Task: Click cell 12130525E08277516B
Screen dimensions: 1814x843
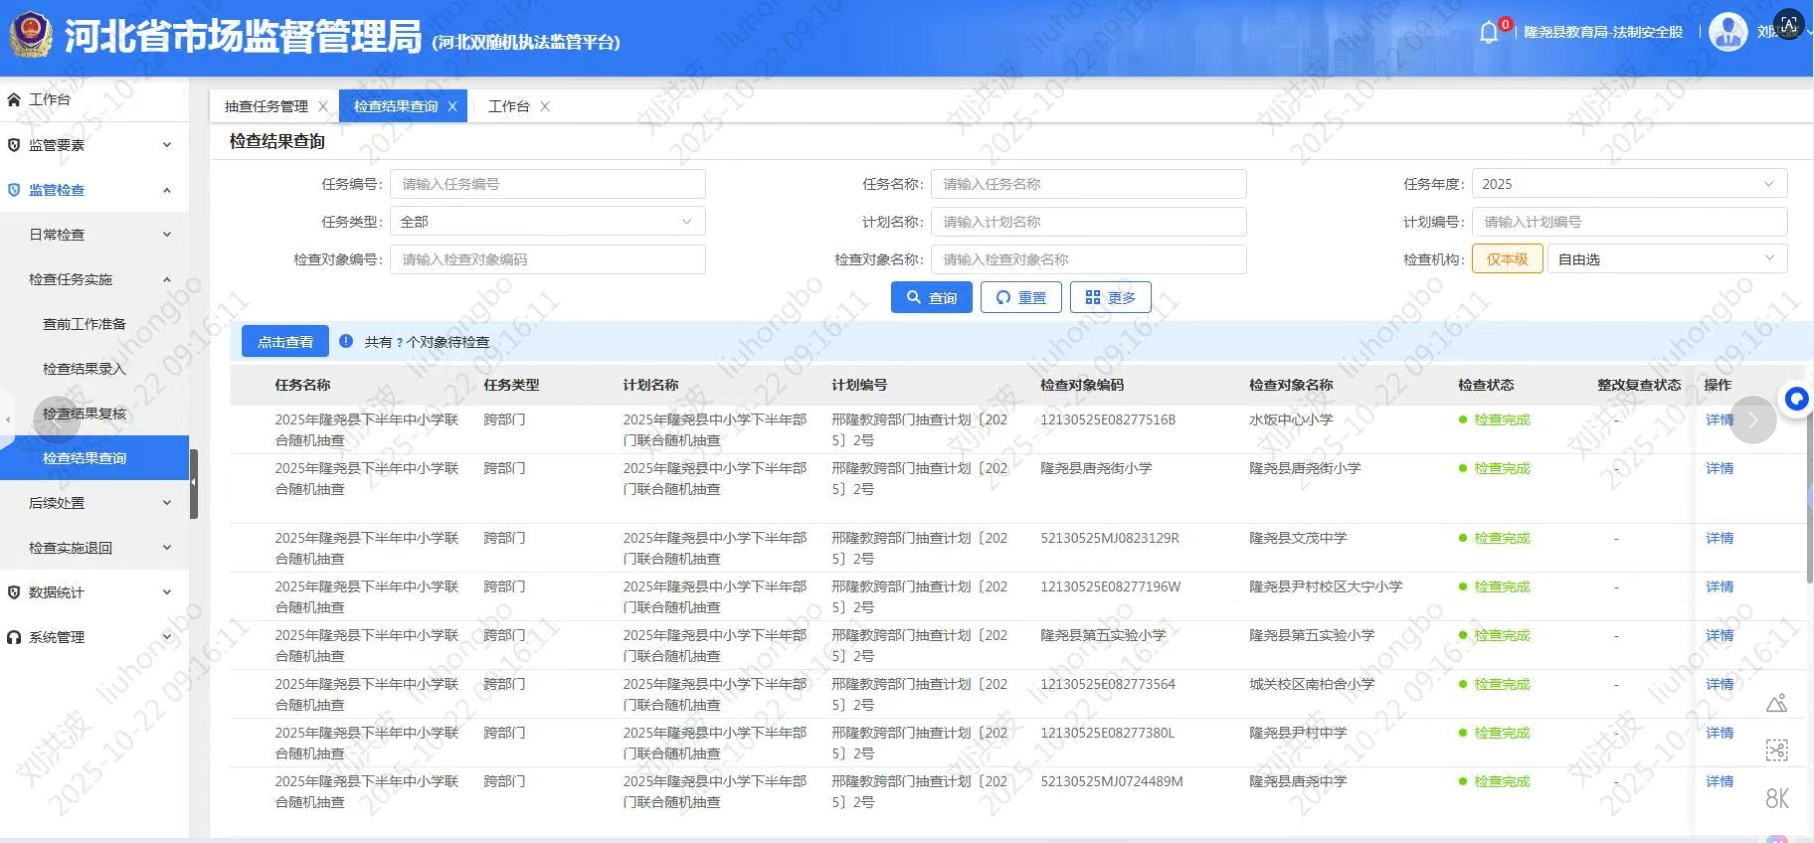Action: (x=1108, y=419)
